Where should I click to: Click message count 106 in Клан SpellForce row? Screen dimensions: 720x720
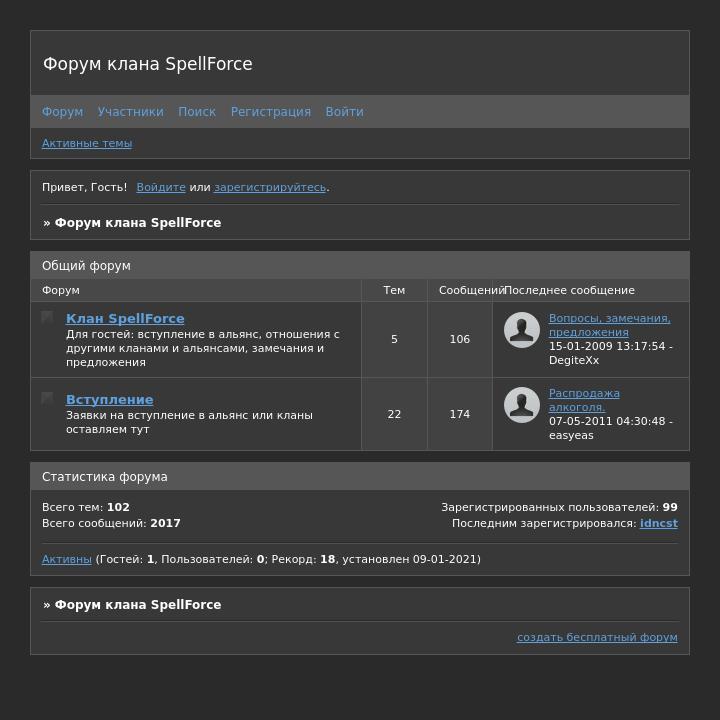pos(460,339)
